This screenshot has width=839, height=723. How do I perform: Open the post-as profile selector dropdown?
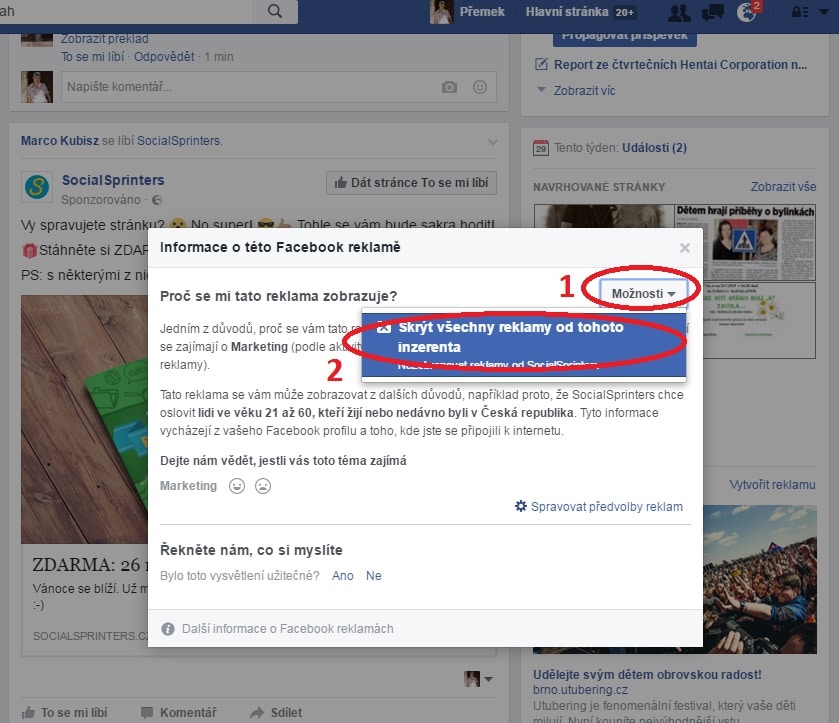pyautogui.click(x=478, y=679)
